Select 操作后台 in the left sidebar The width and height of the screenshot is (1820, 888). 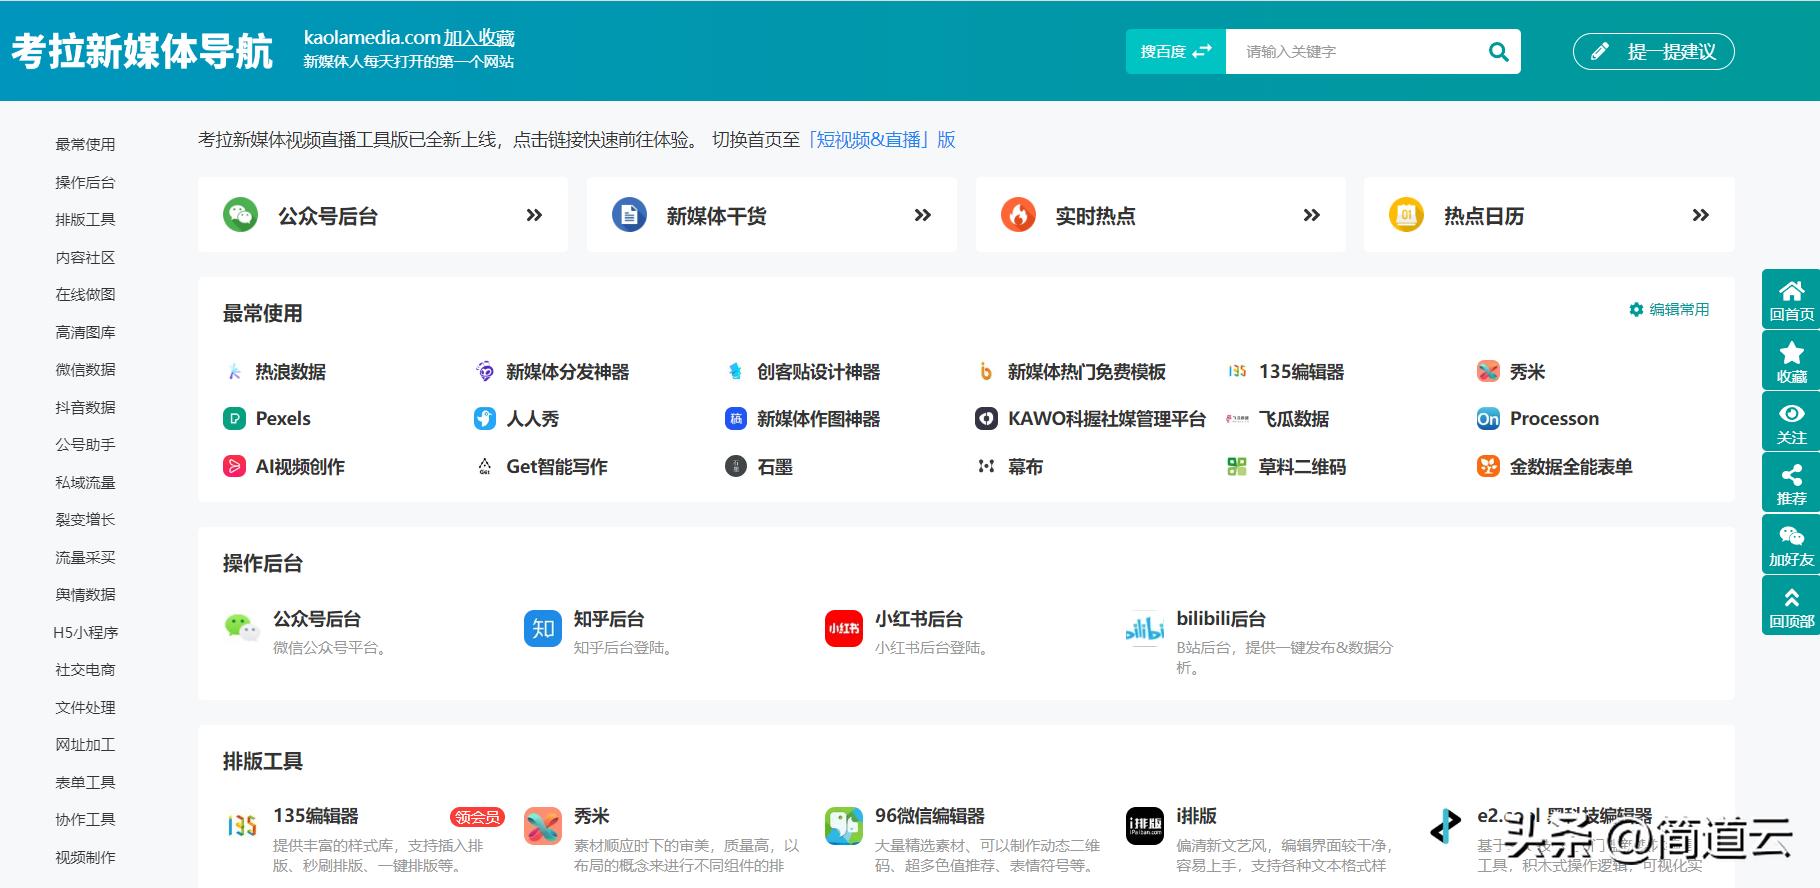click(x=85, y=182)
